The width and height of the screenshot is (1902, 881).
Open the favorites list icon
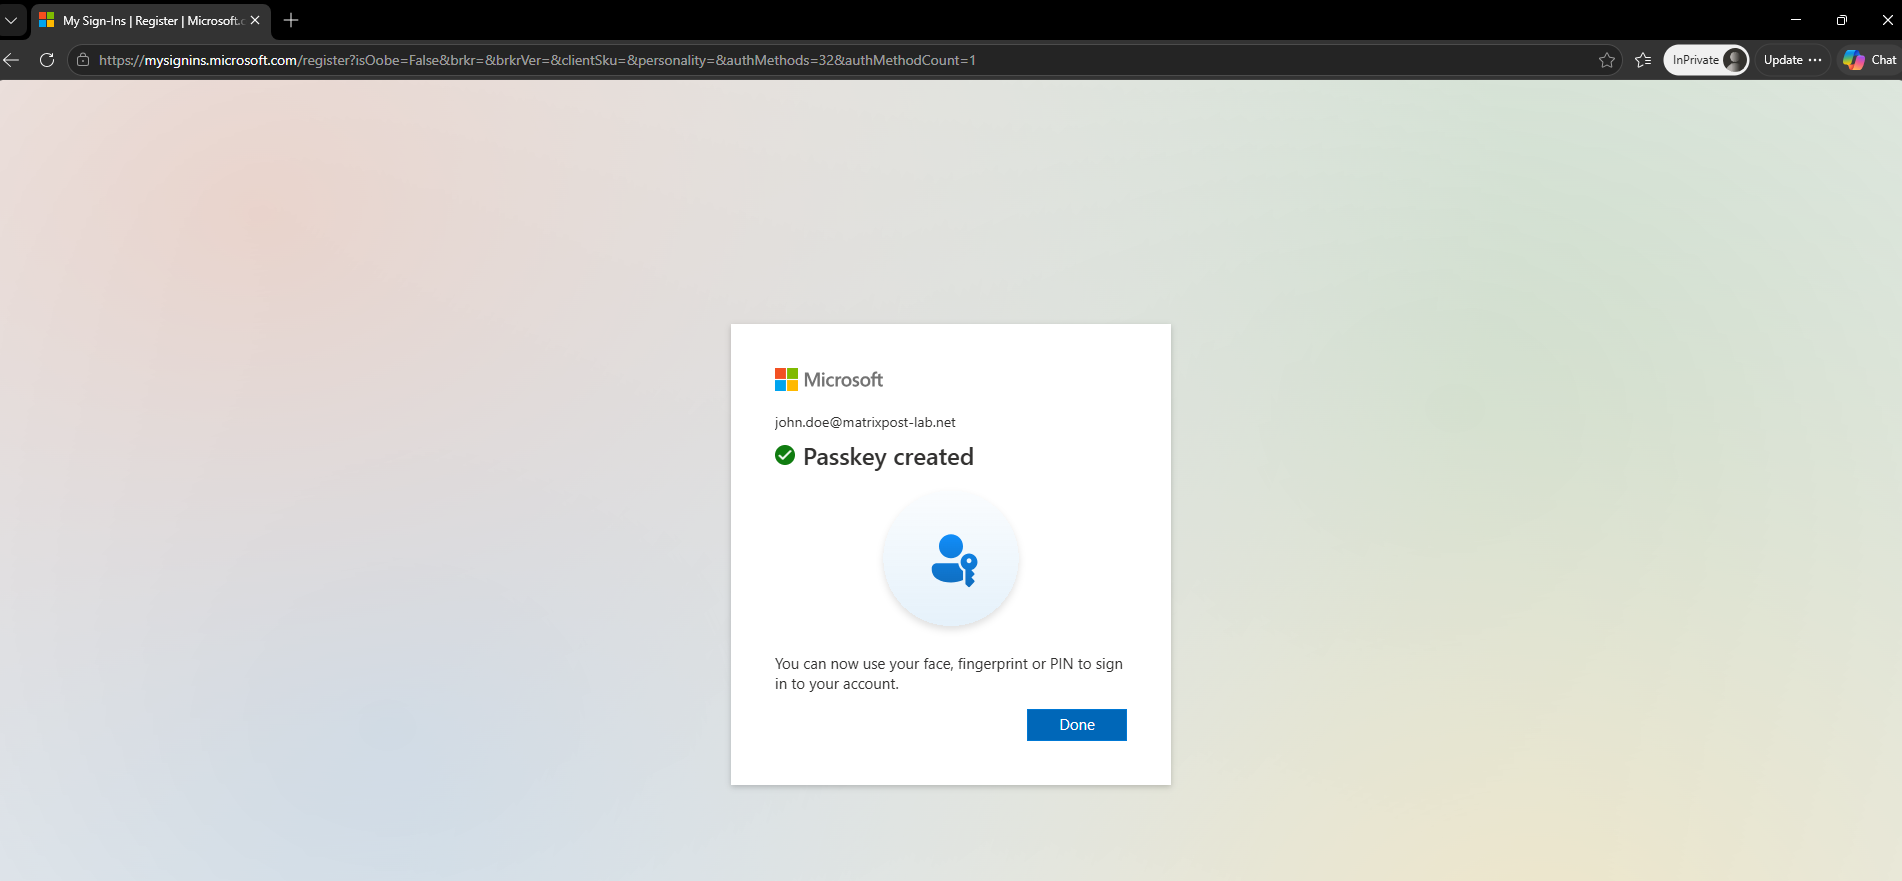point(1643,60)
